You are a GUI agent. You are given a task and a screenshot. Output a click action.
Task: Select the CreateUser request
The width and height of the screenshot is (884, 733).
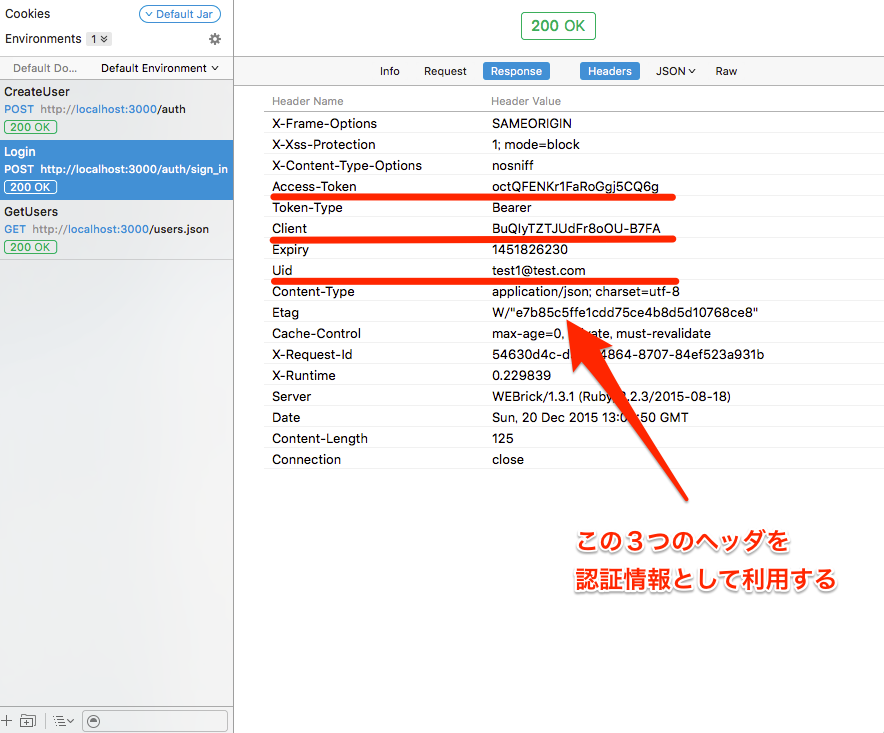coord(116,110)
